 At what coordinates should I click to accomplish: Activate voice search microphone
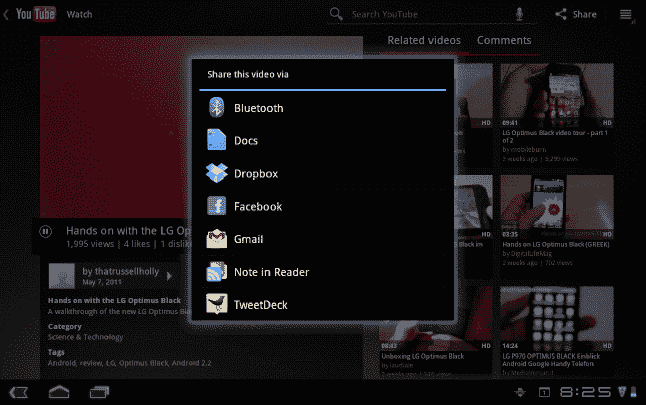[519, 14]
